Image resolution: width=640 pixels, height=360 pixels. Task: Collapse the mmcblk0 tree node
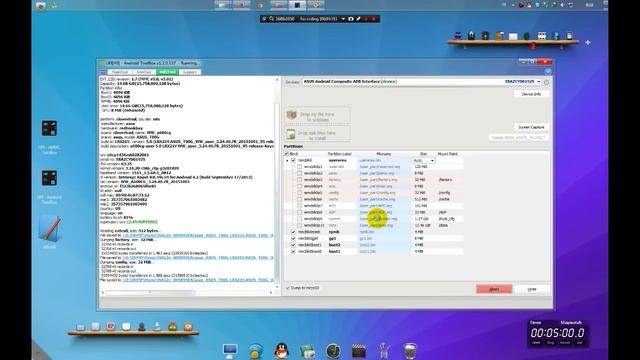(287, 160)
